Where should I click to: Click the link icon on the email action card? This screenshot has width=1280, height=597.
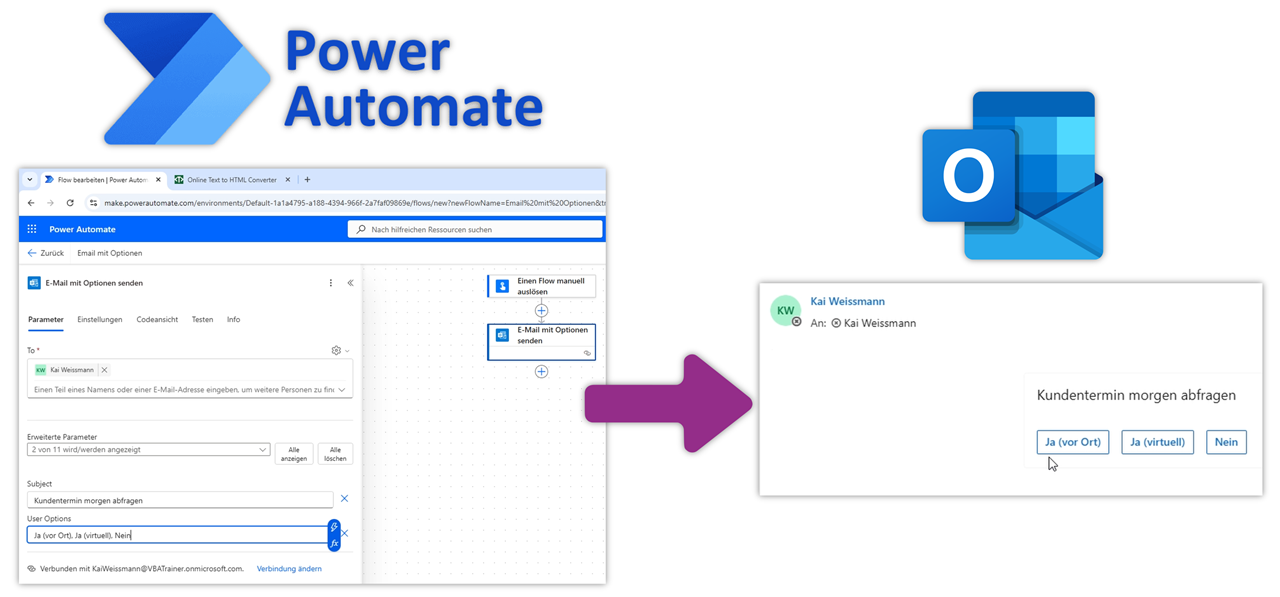point(587,353)
